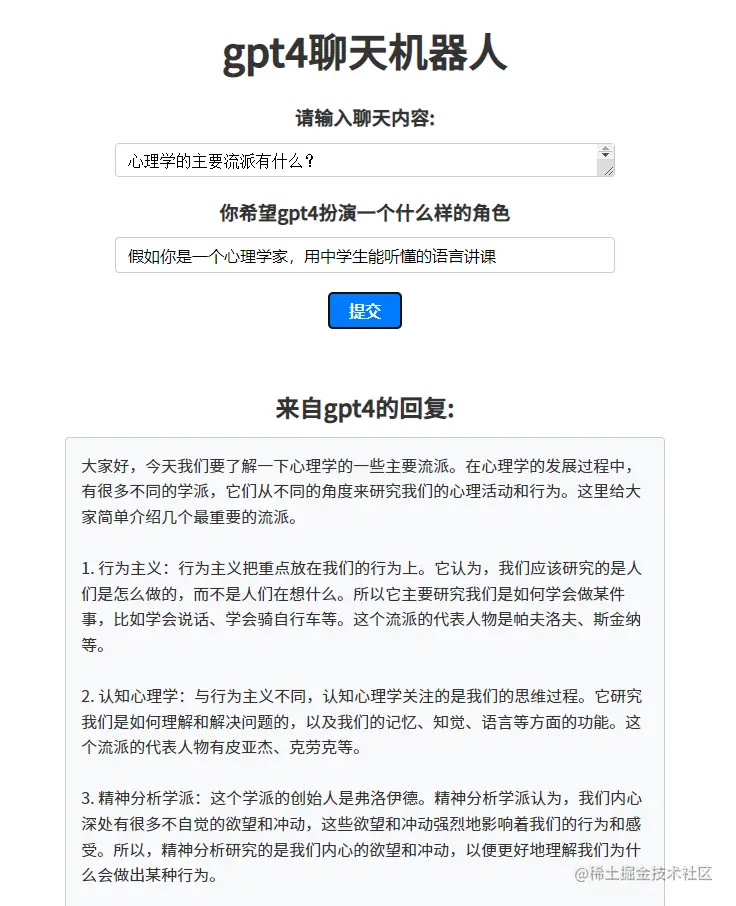736x906 pixels.
Task: Select the 1. 行为主义 paragraph
Action: click(x=361, y=606)
